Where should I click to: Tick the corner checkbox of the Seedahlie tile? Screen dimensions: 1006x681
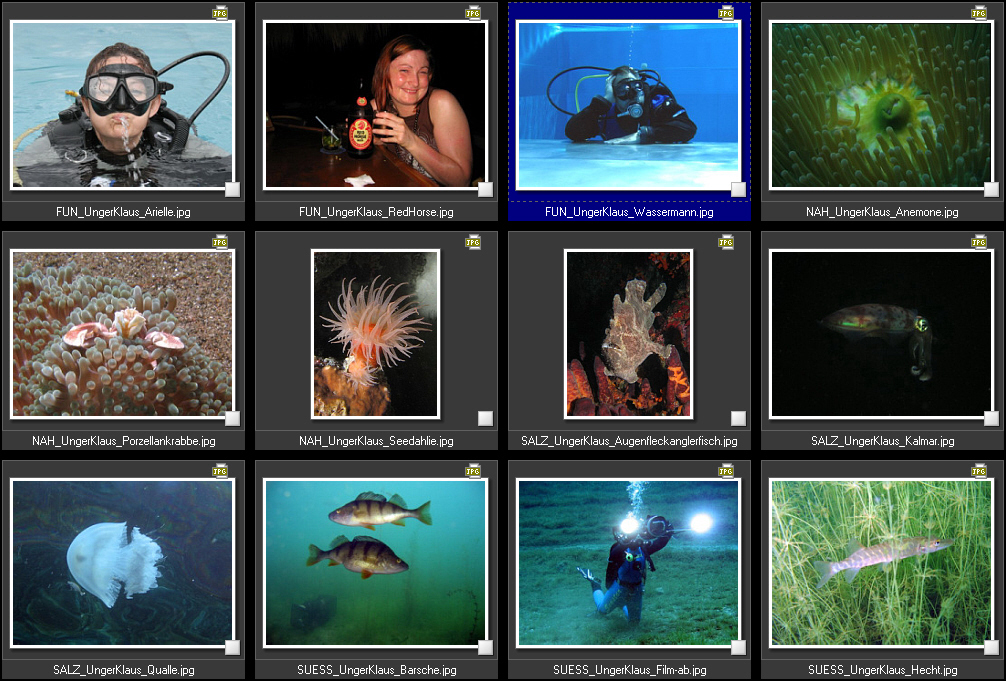pyautogui.click(x=486, y=418)
